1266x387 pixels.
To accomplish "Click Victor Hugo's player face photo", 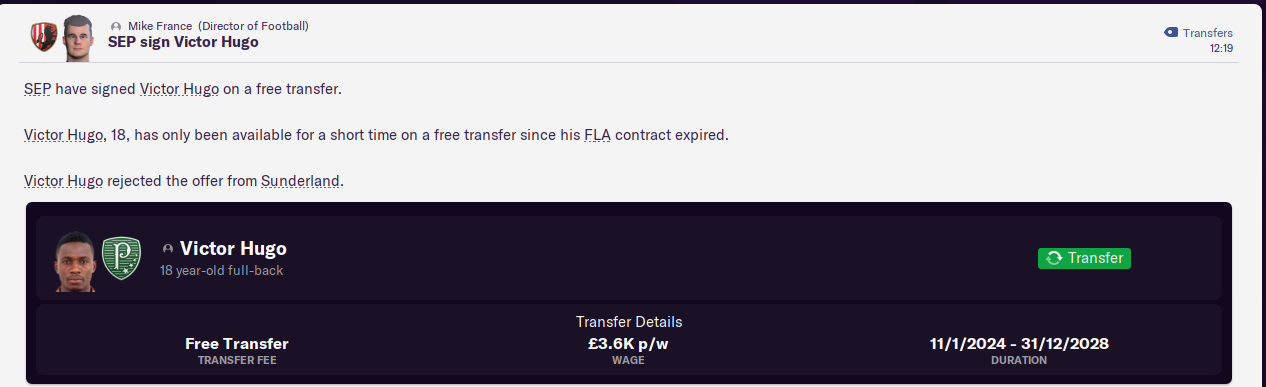I will click(75, 259).
